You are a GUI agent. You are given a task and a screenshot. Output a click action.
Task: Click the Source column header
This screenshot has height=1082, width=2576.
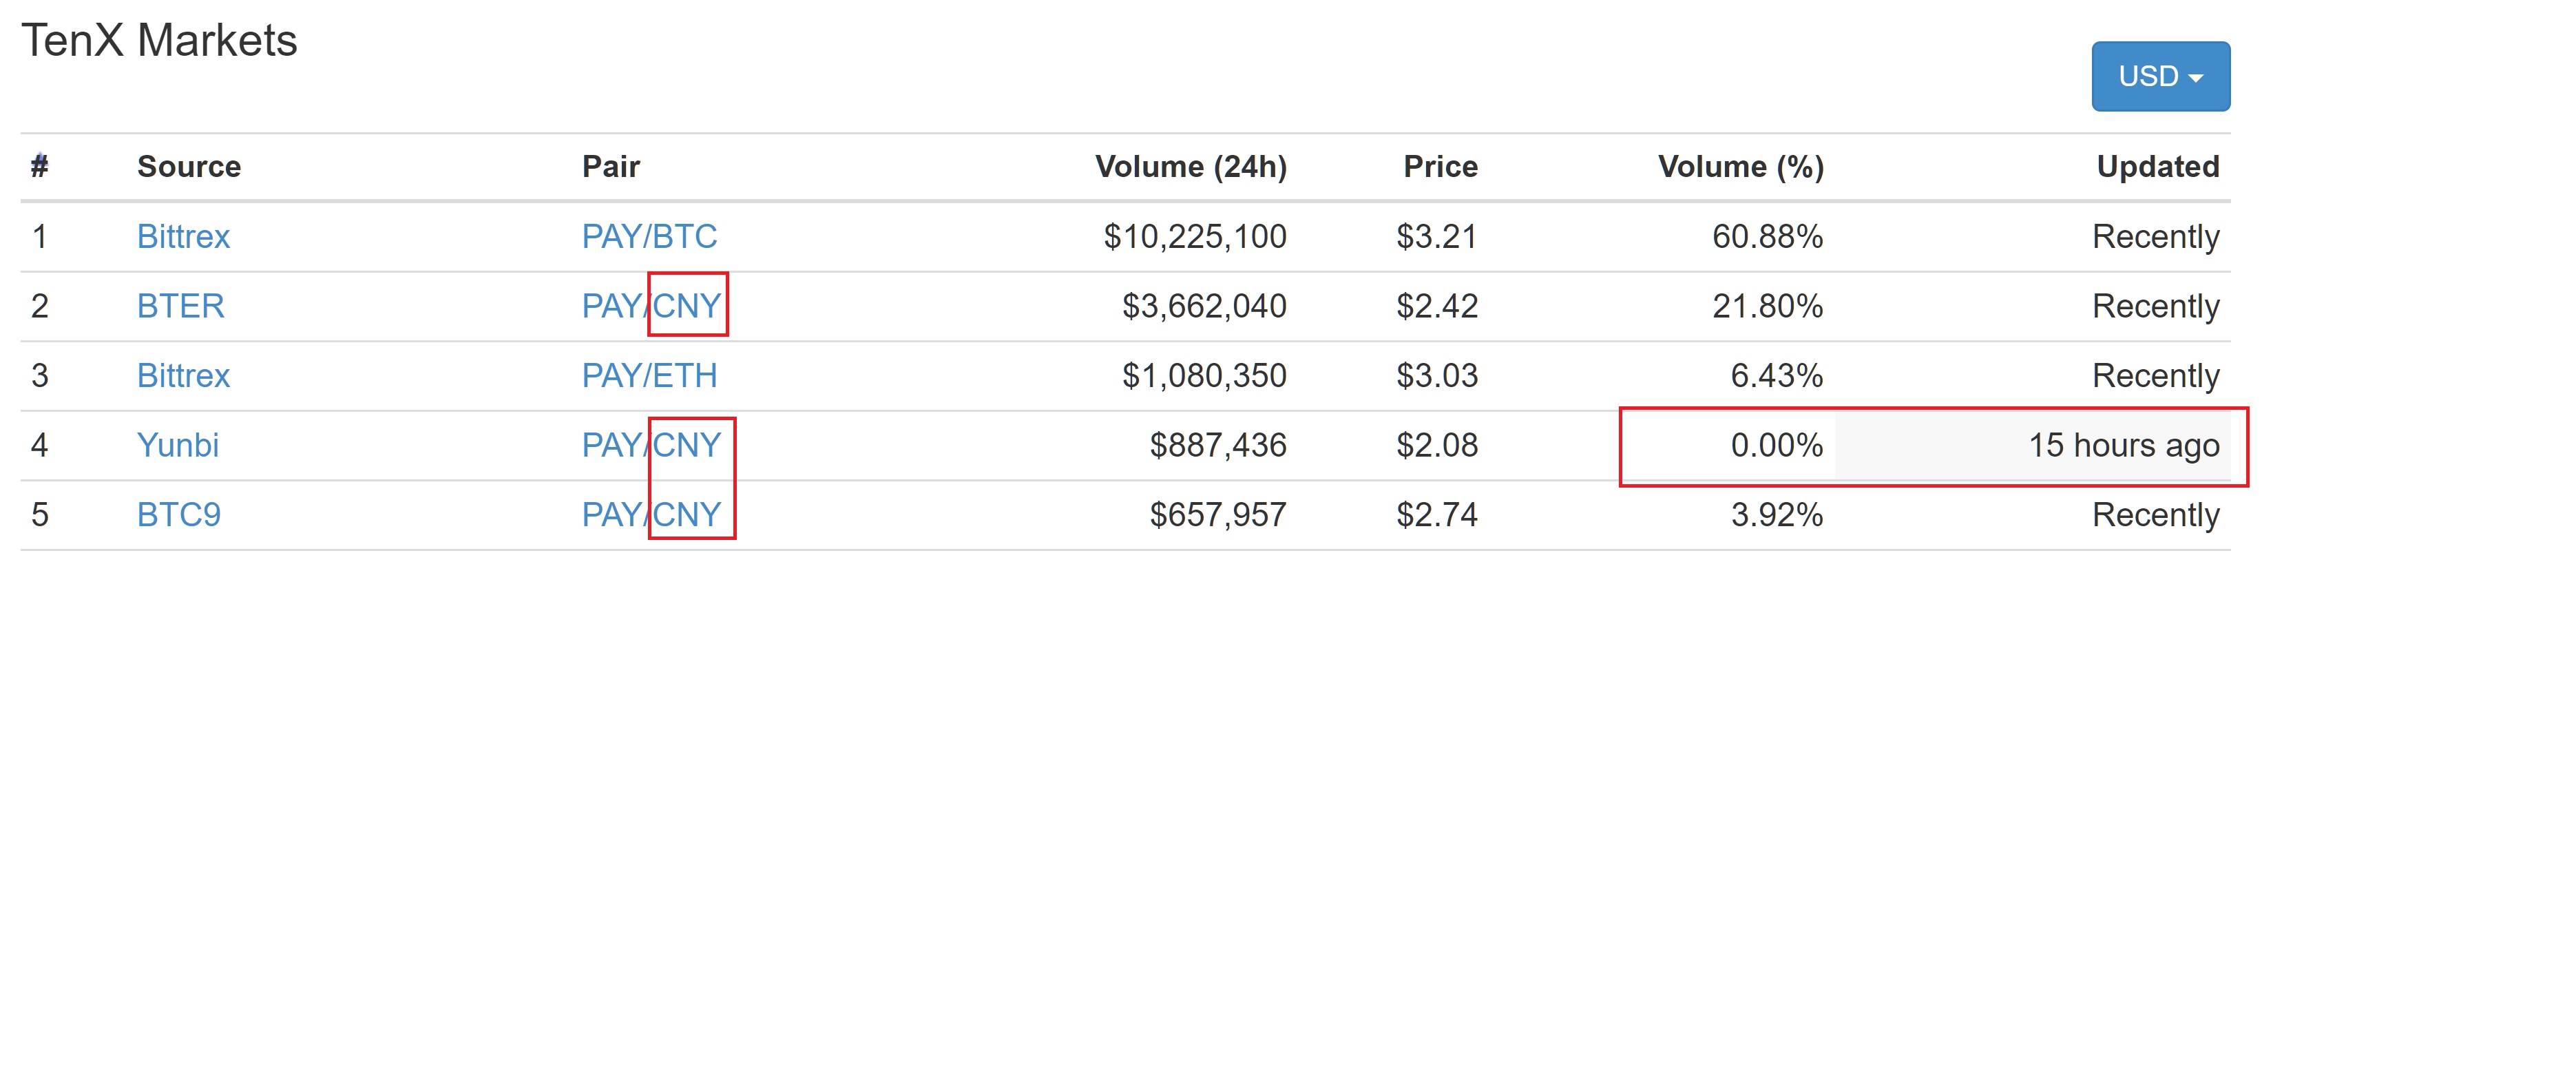(x=189, y=166)
